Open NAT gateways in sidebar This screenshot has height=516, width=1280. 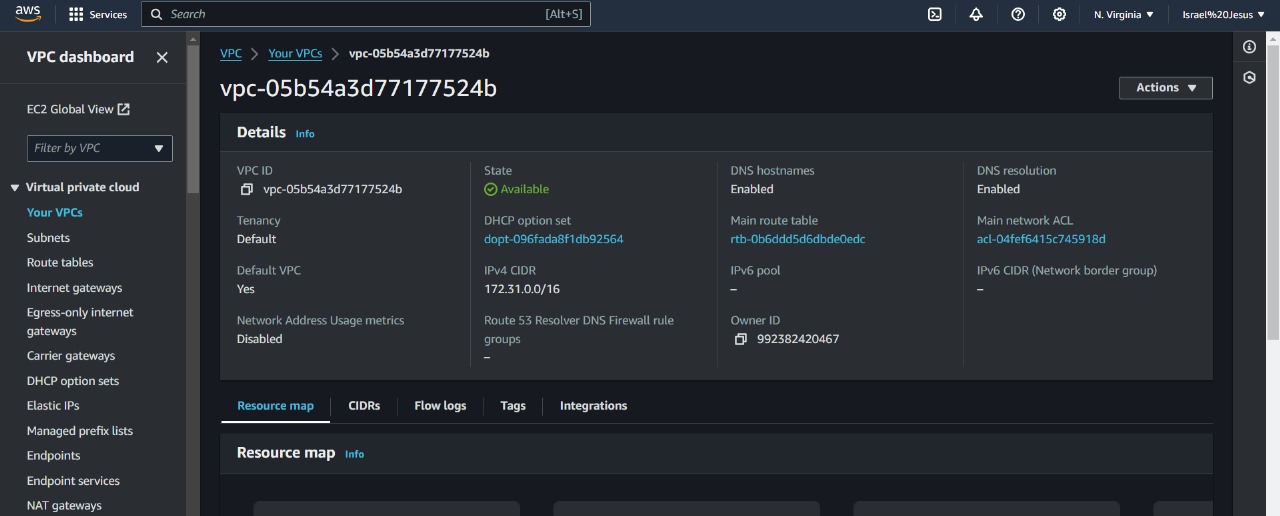tap(64, 506)
